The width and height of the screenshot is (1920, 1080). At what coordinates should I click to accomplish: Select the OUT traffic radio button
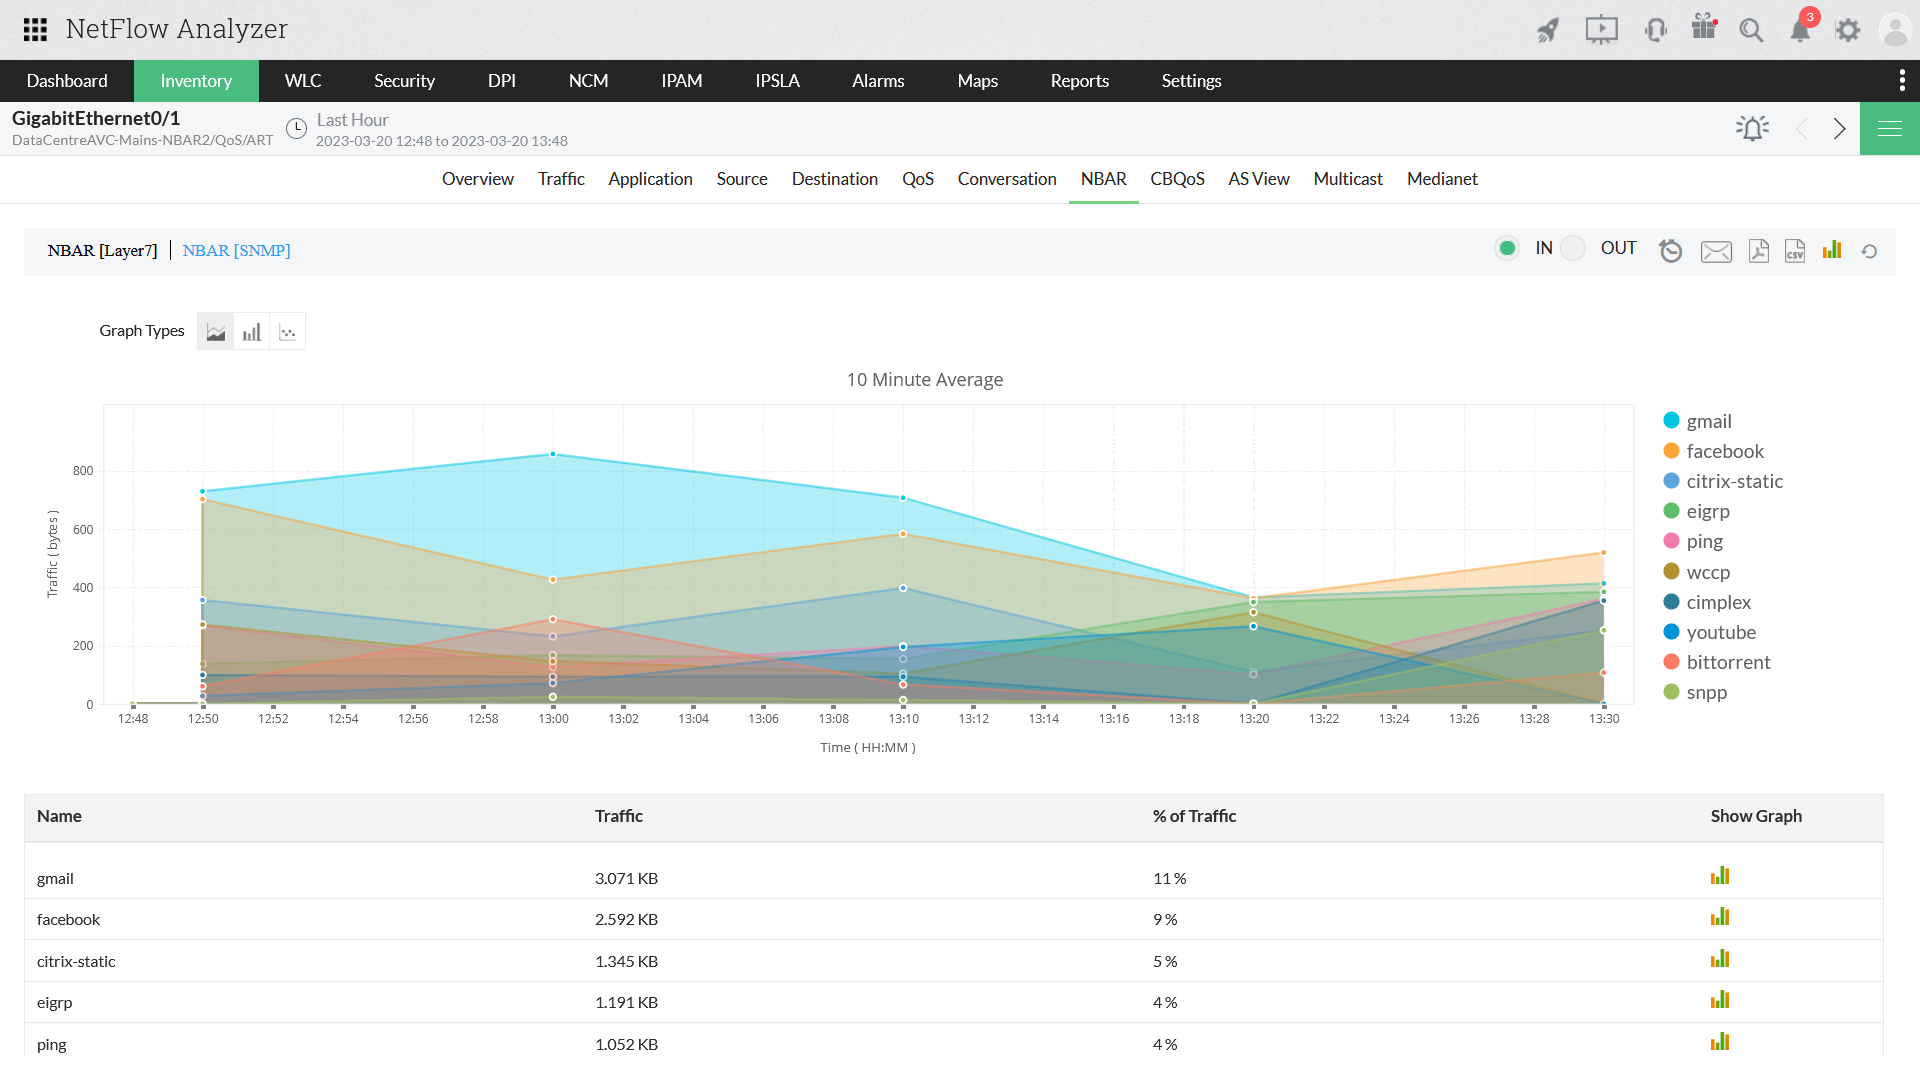point(1574,248)
